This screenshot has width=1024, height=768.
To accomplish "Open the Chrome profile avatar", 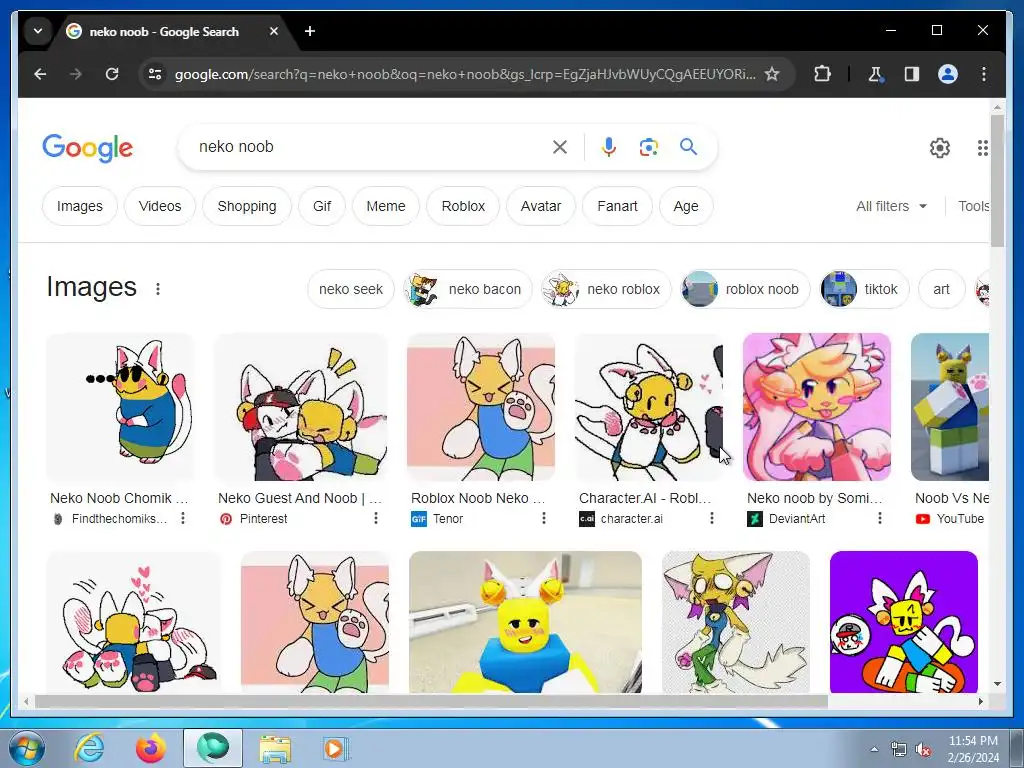I will (948, 74).
